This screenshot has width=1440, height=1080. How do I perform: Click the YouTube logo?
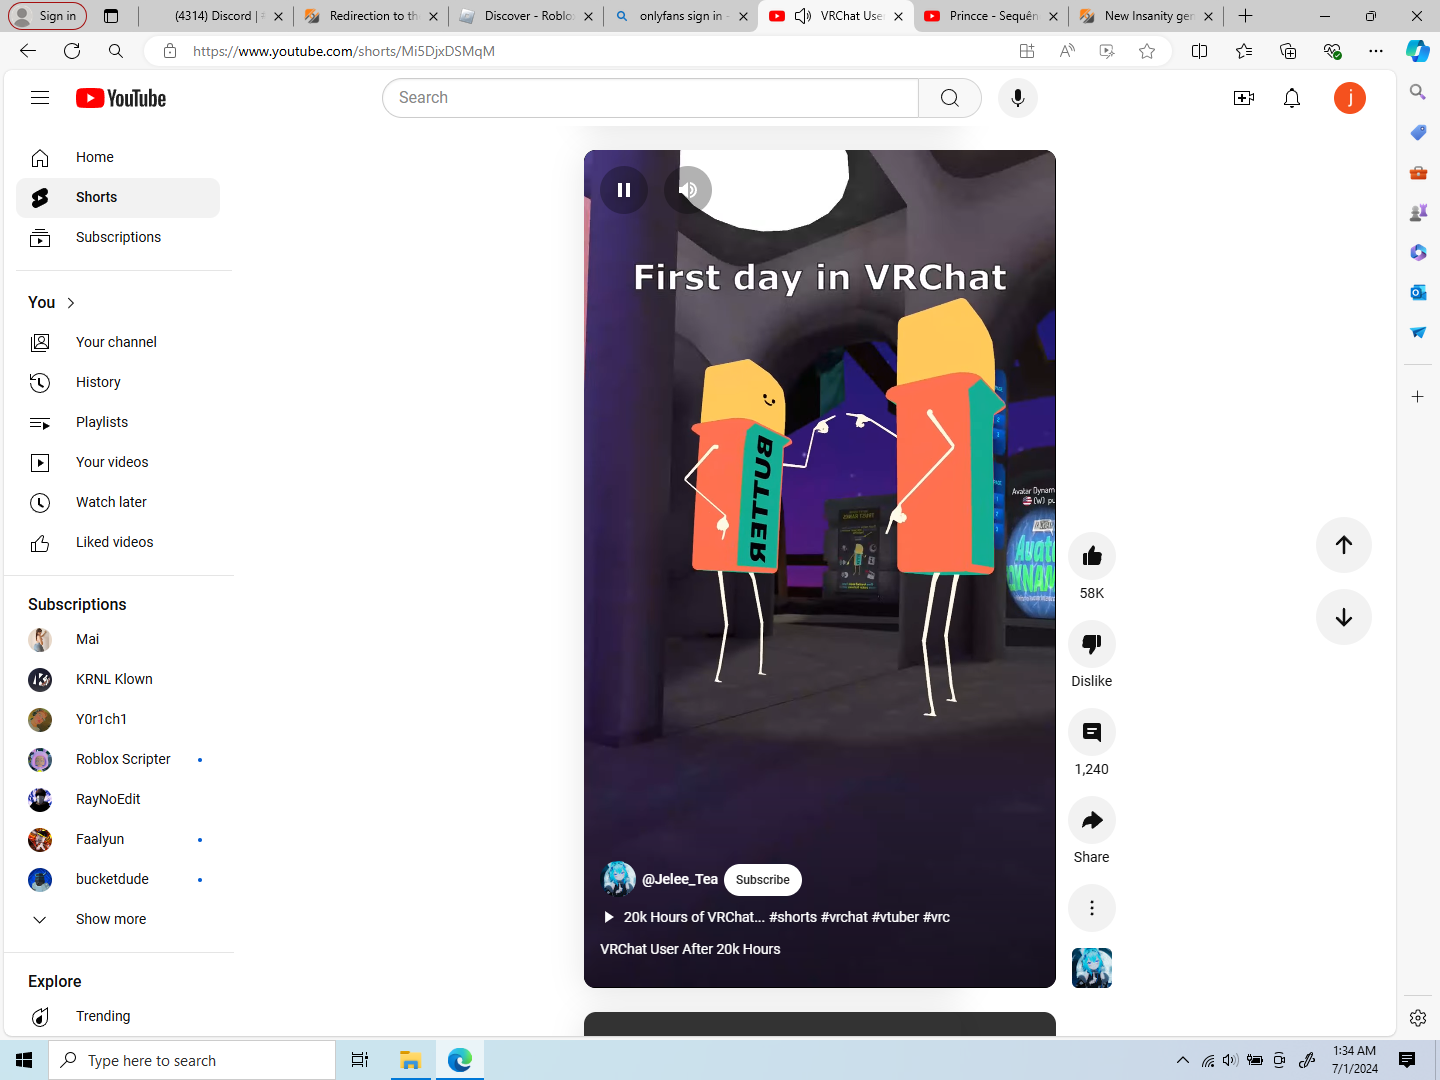pos(121,98)
